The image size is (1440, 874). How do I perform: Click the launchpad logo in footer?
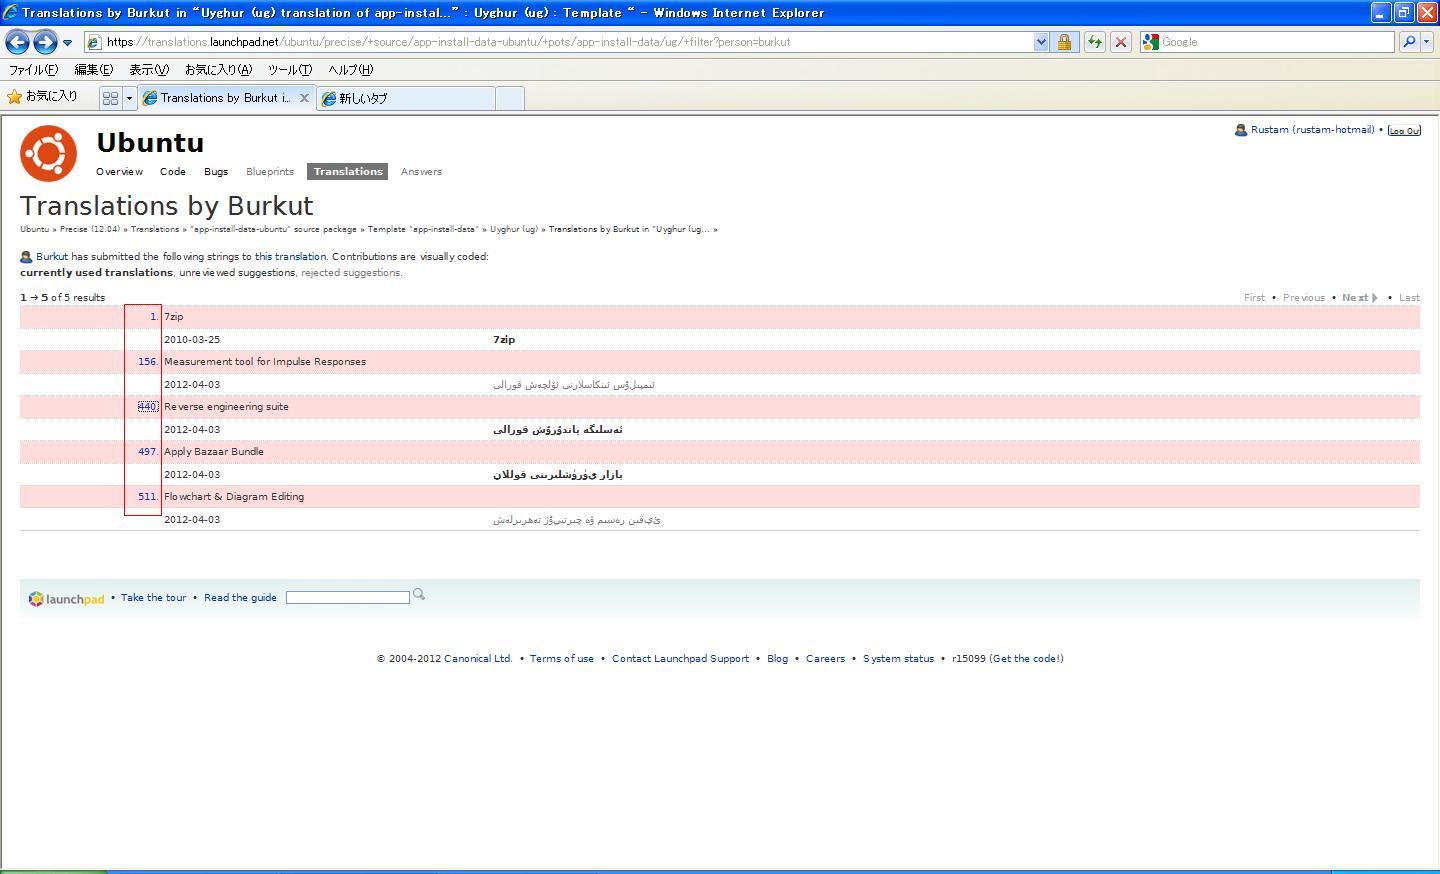(66, 599)
